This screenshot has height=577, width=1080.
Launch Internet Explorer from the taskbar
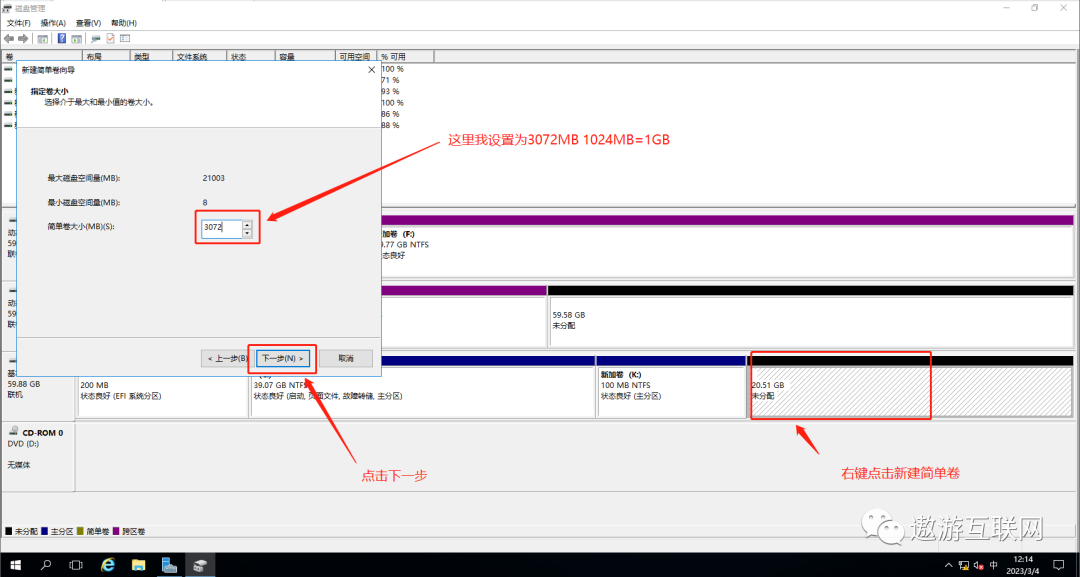107,565
